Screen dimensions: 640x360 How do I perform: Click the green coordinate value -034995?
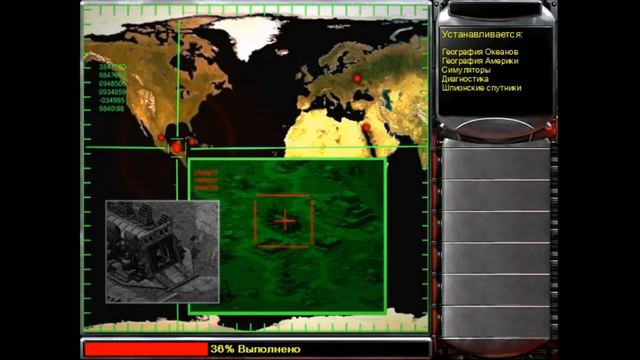[112, 100]
